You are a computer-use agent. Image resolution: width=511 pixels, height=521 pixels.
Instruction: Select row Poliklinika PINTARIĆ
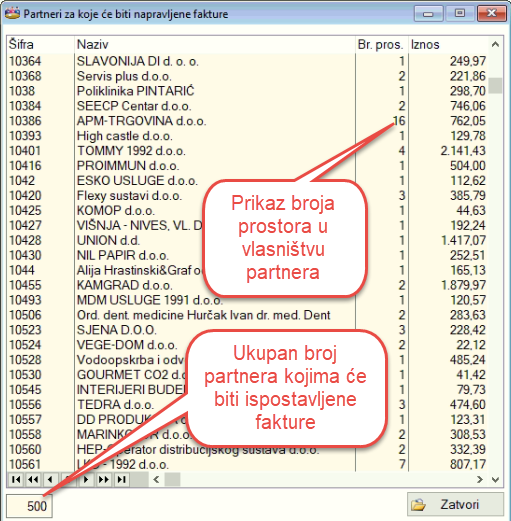point(247,91)
